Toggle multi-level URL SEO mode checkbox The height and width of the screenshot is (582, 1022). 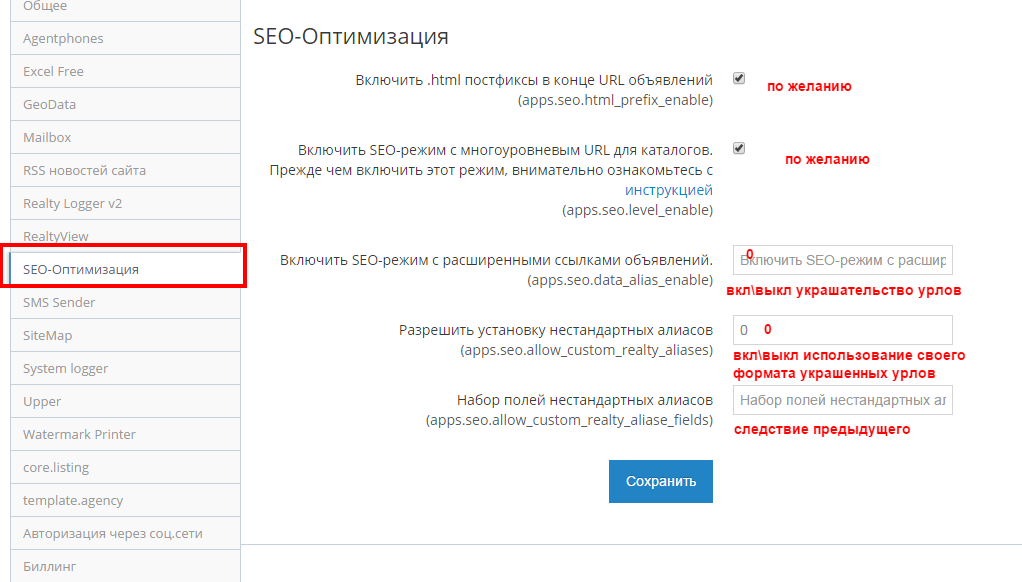(x=738, y=148)
